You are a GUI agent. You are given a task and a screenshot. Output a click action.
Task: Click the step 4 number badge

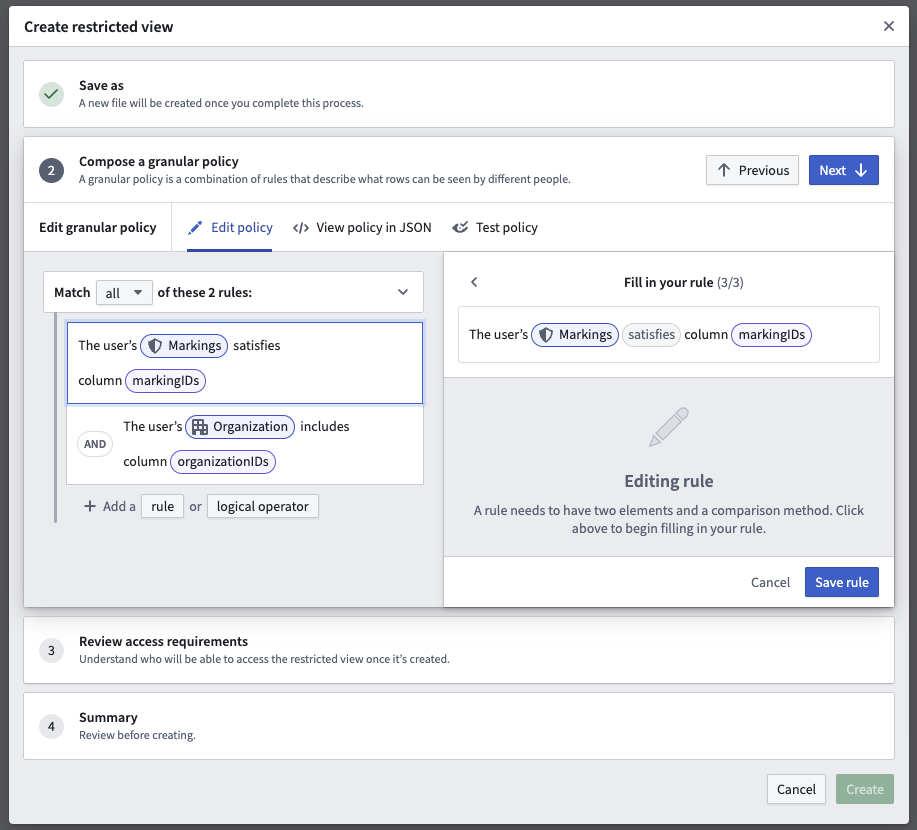coord(51,726)
